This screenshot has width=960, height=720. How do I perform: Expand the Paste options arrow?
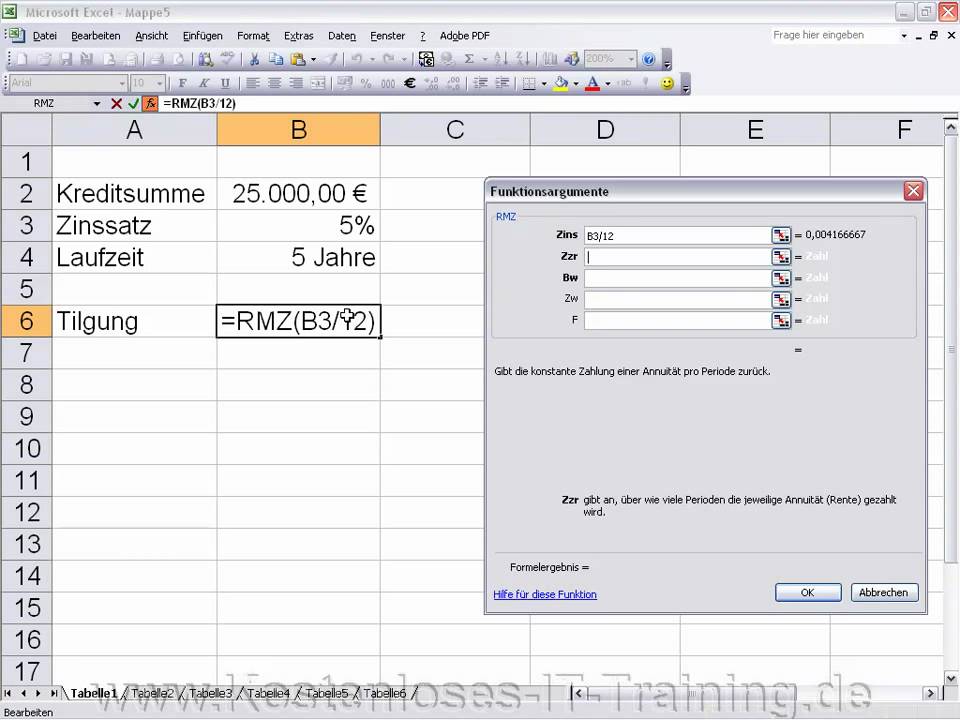(313, 59)
